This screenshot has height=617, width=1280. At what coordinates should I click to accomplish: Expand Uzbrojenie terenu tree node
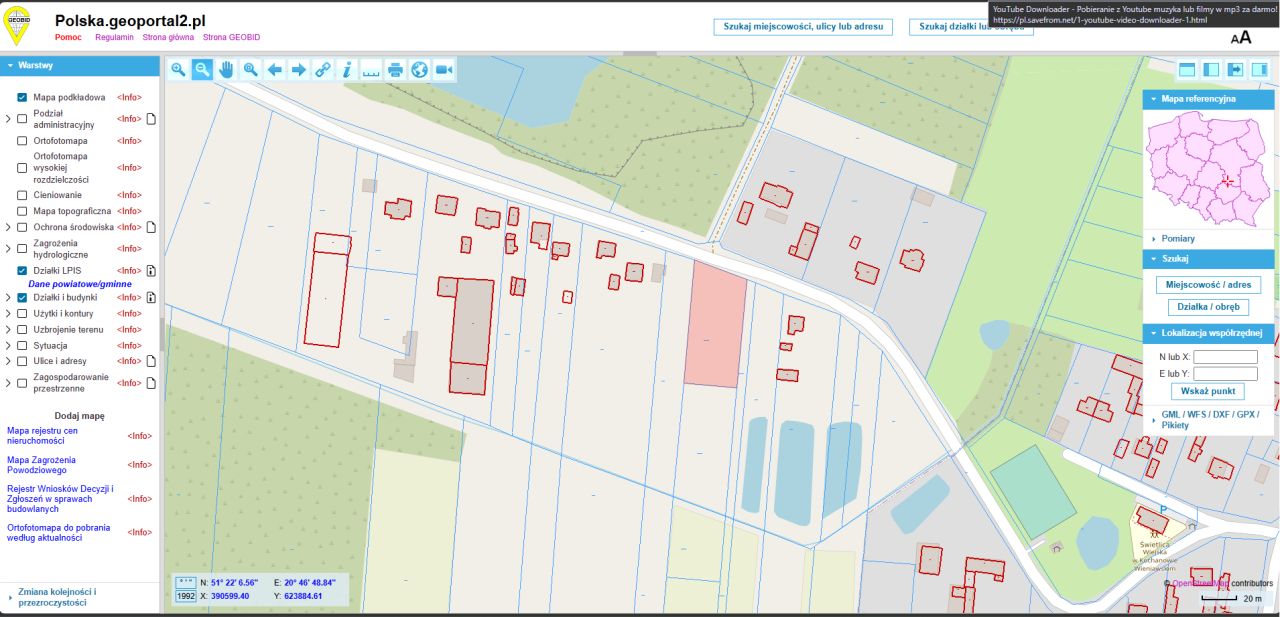tap(8, 329)
